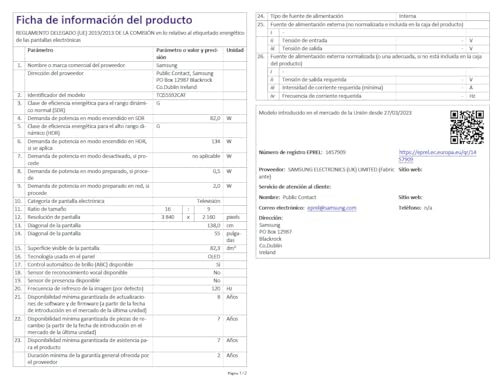Select the title 'Ficha de información del producto'

[x=104, y=20]
